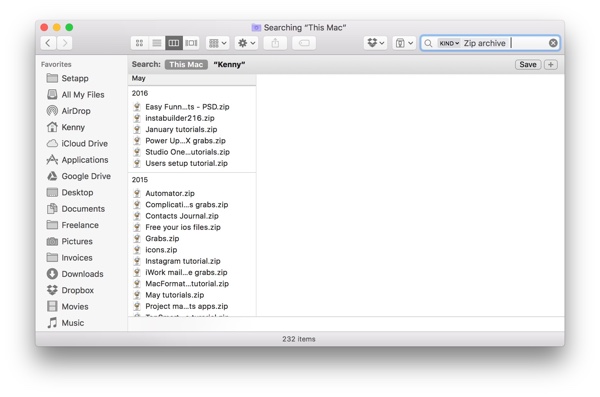The width and height of the screenshot is (600, 397).
Task: Open the Kenny home folder
Action: [66, 127]
